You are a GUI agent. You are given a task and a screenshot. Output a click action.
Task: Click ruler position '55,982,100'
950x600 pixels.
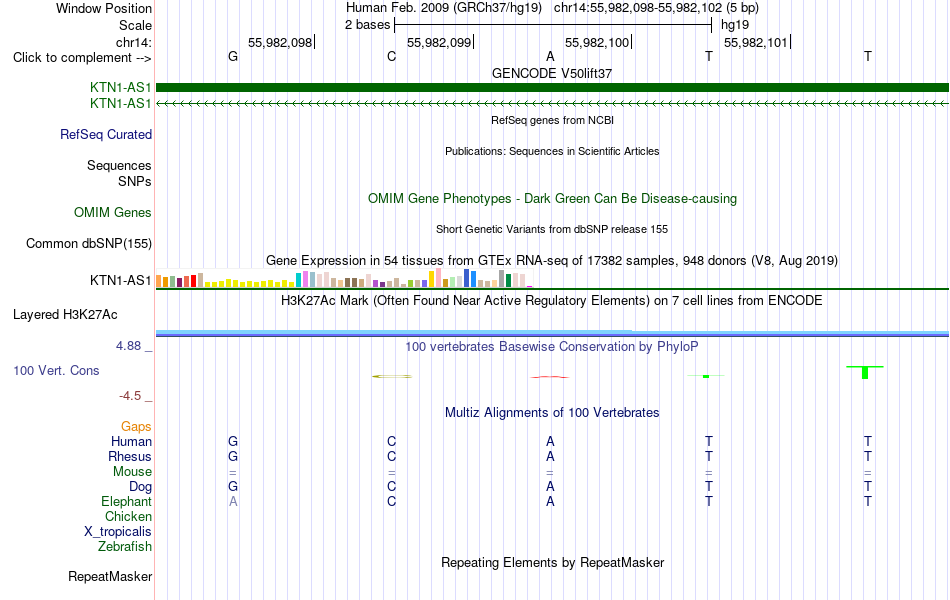pos(597,42)
